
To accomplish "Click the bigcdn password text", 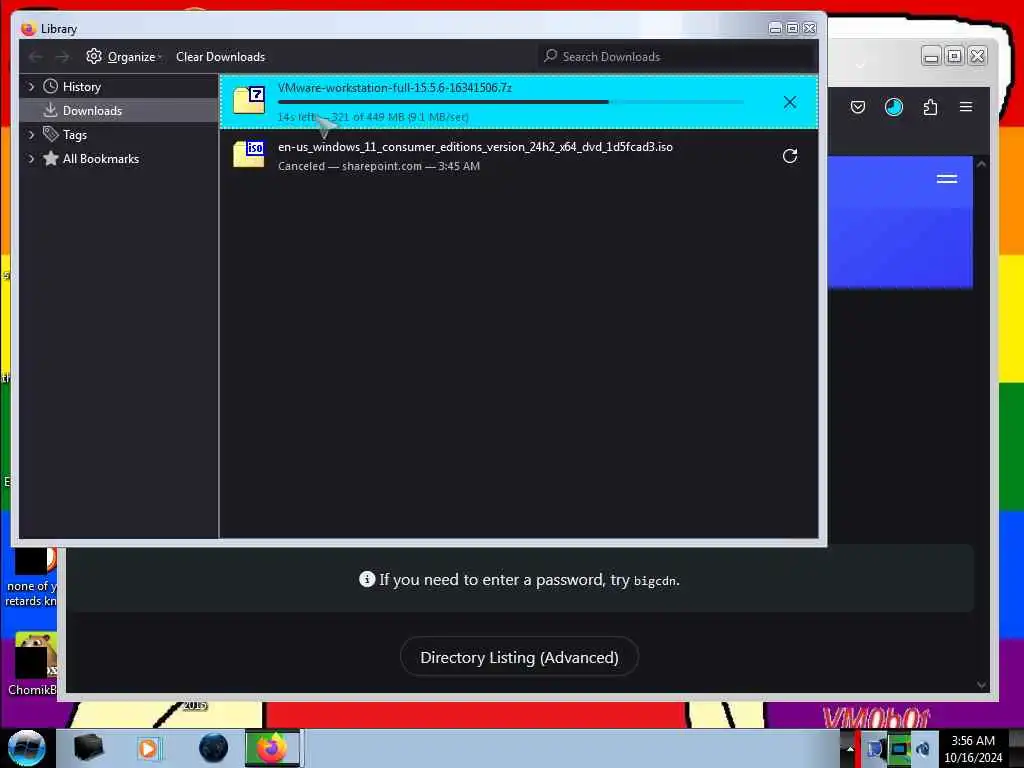I will pyautogui.click(x=655, y=581).
